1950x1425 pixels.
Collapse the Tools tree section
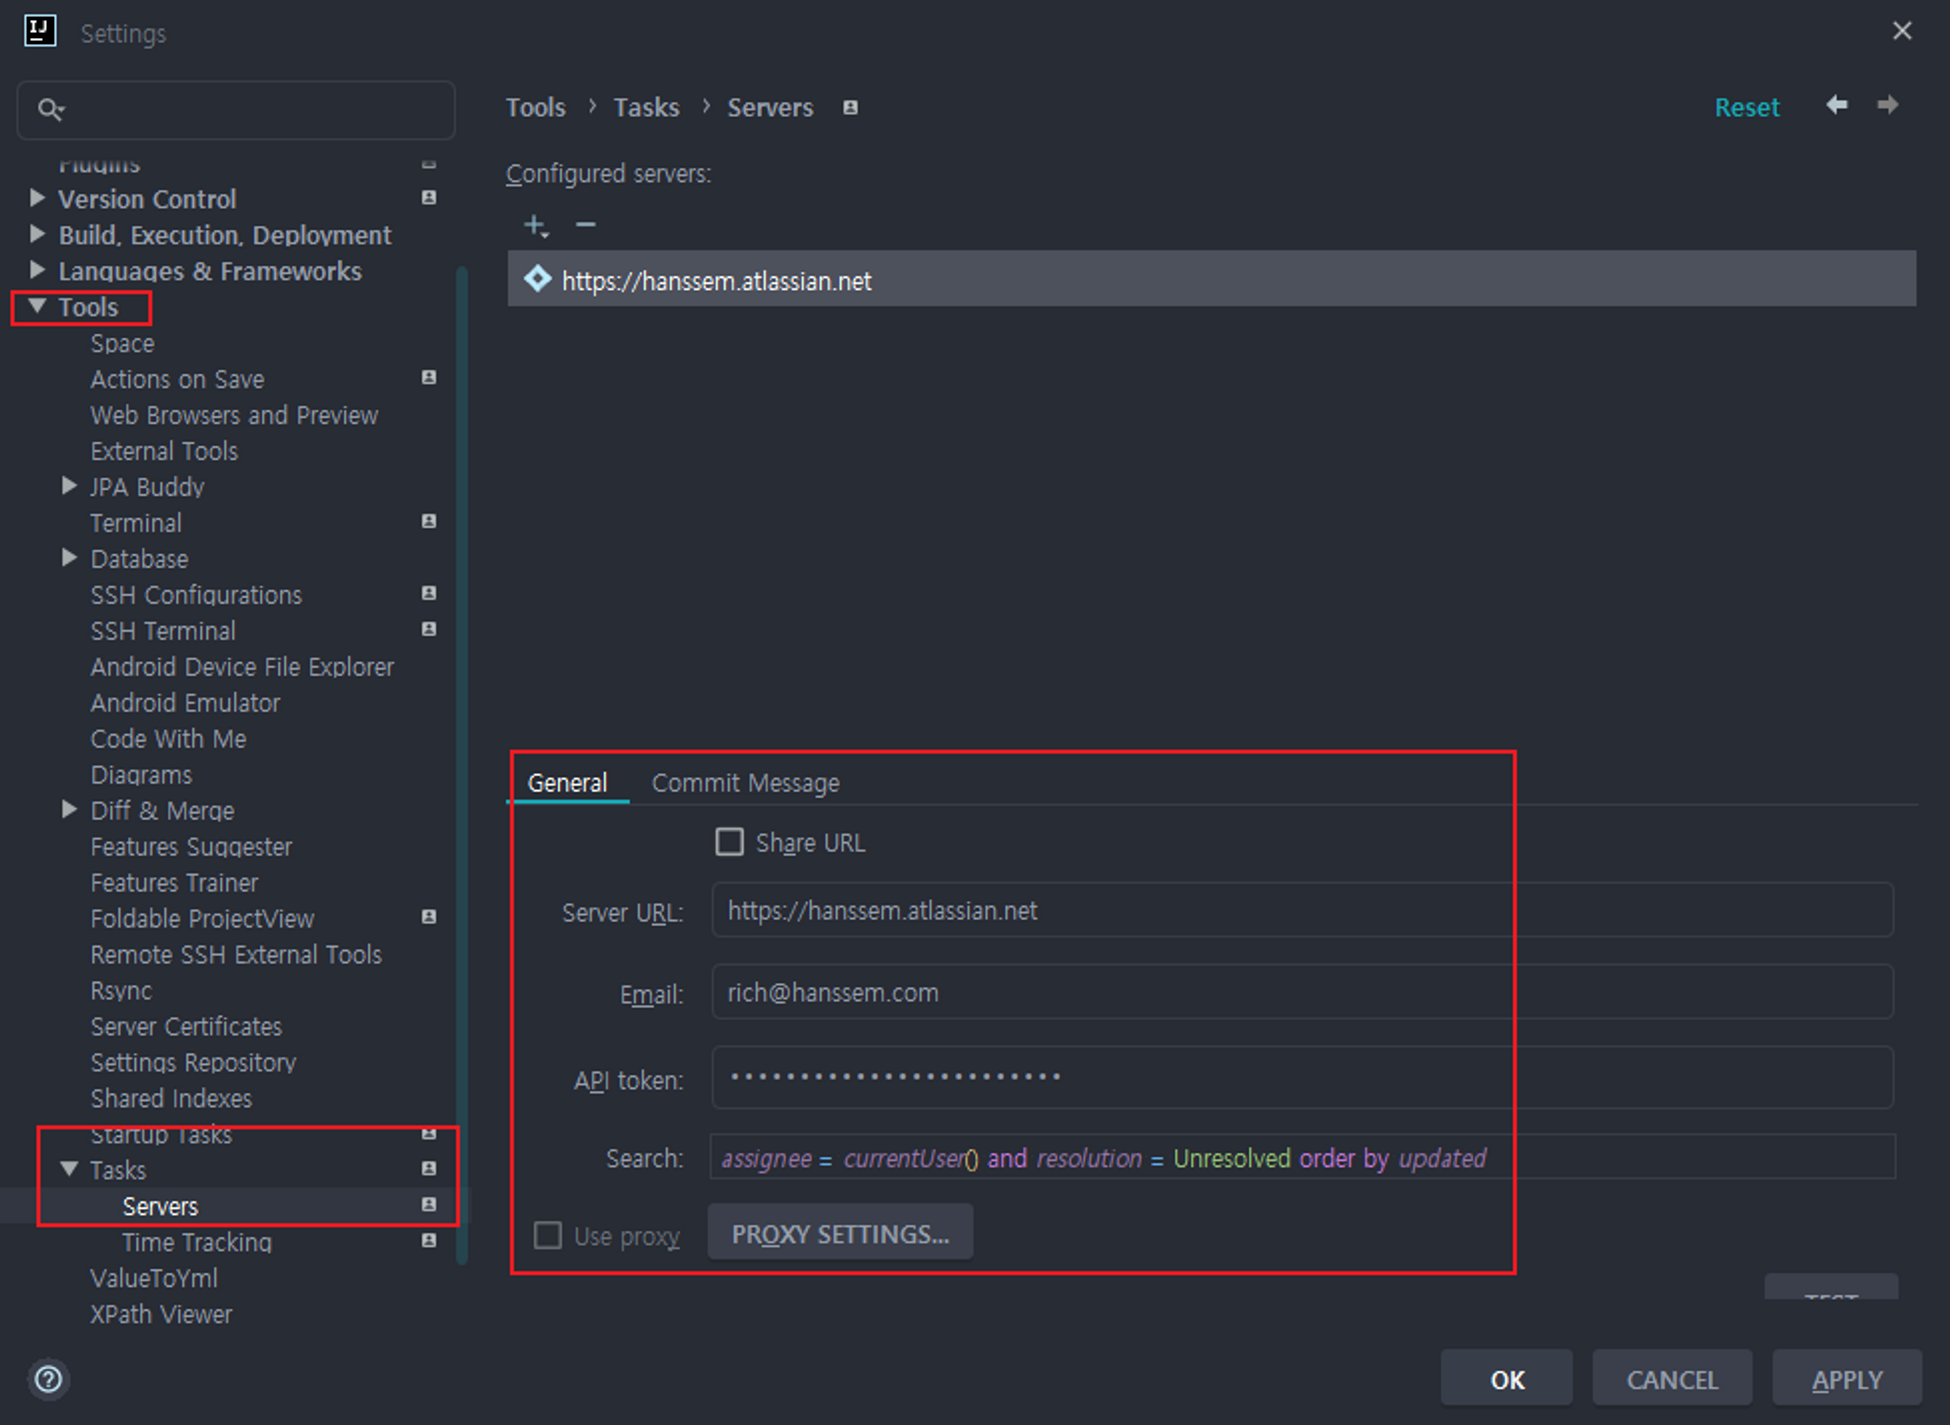[38, 306]
